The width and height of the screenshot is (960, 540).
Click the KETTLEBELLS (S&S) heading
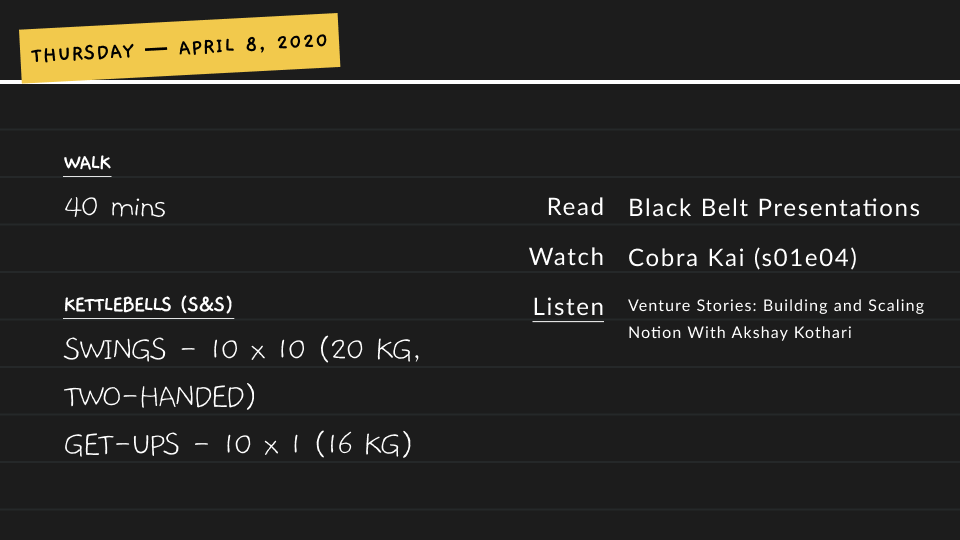coord(148,304)
